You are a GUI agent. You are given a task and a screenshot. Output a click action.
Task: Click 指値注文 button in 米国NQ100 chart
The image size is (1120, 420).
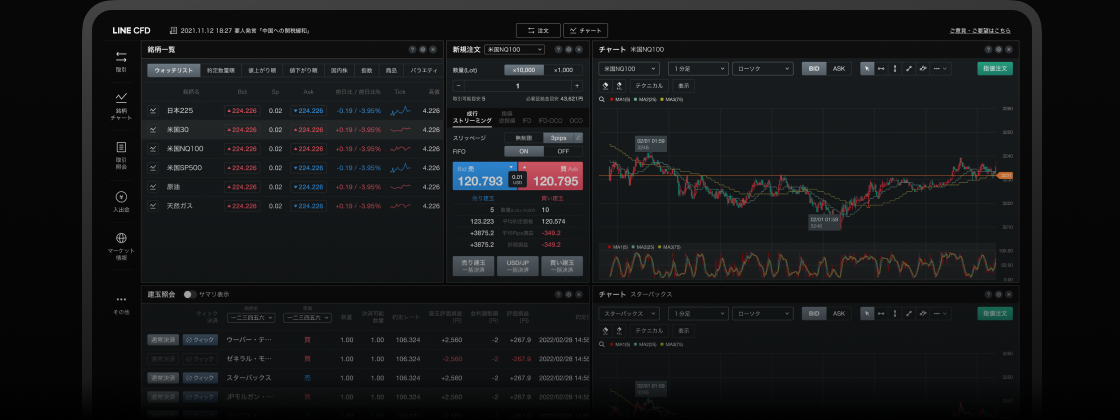click(995, 69)
